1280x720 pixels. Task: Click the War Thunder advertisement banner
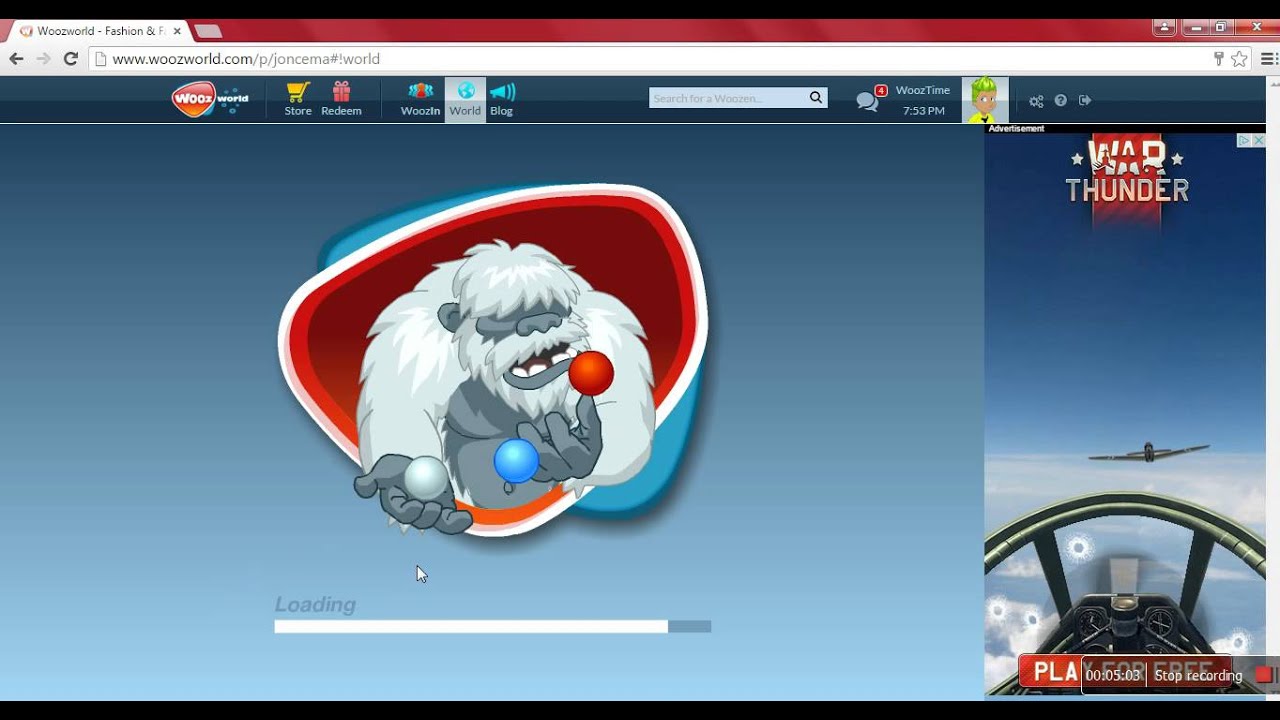click(1125, 414)
